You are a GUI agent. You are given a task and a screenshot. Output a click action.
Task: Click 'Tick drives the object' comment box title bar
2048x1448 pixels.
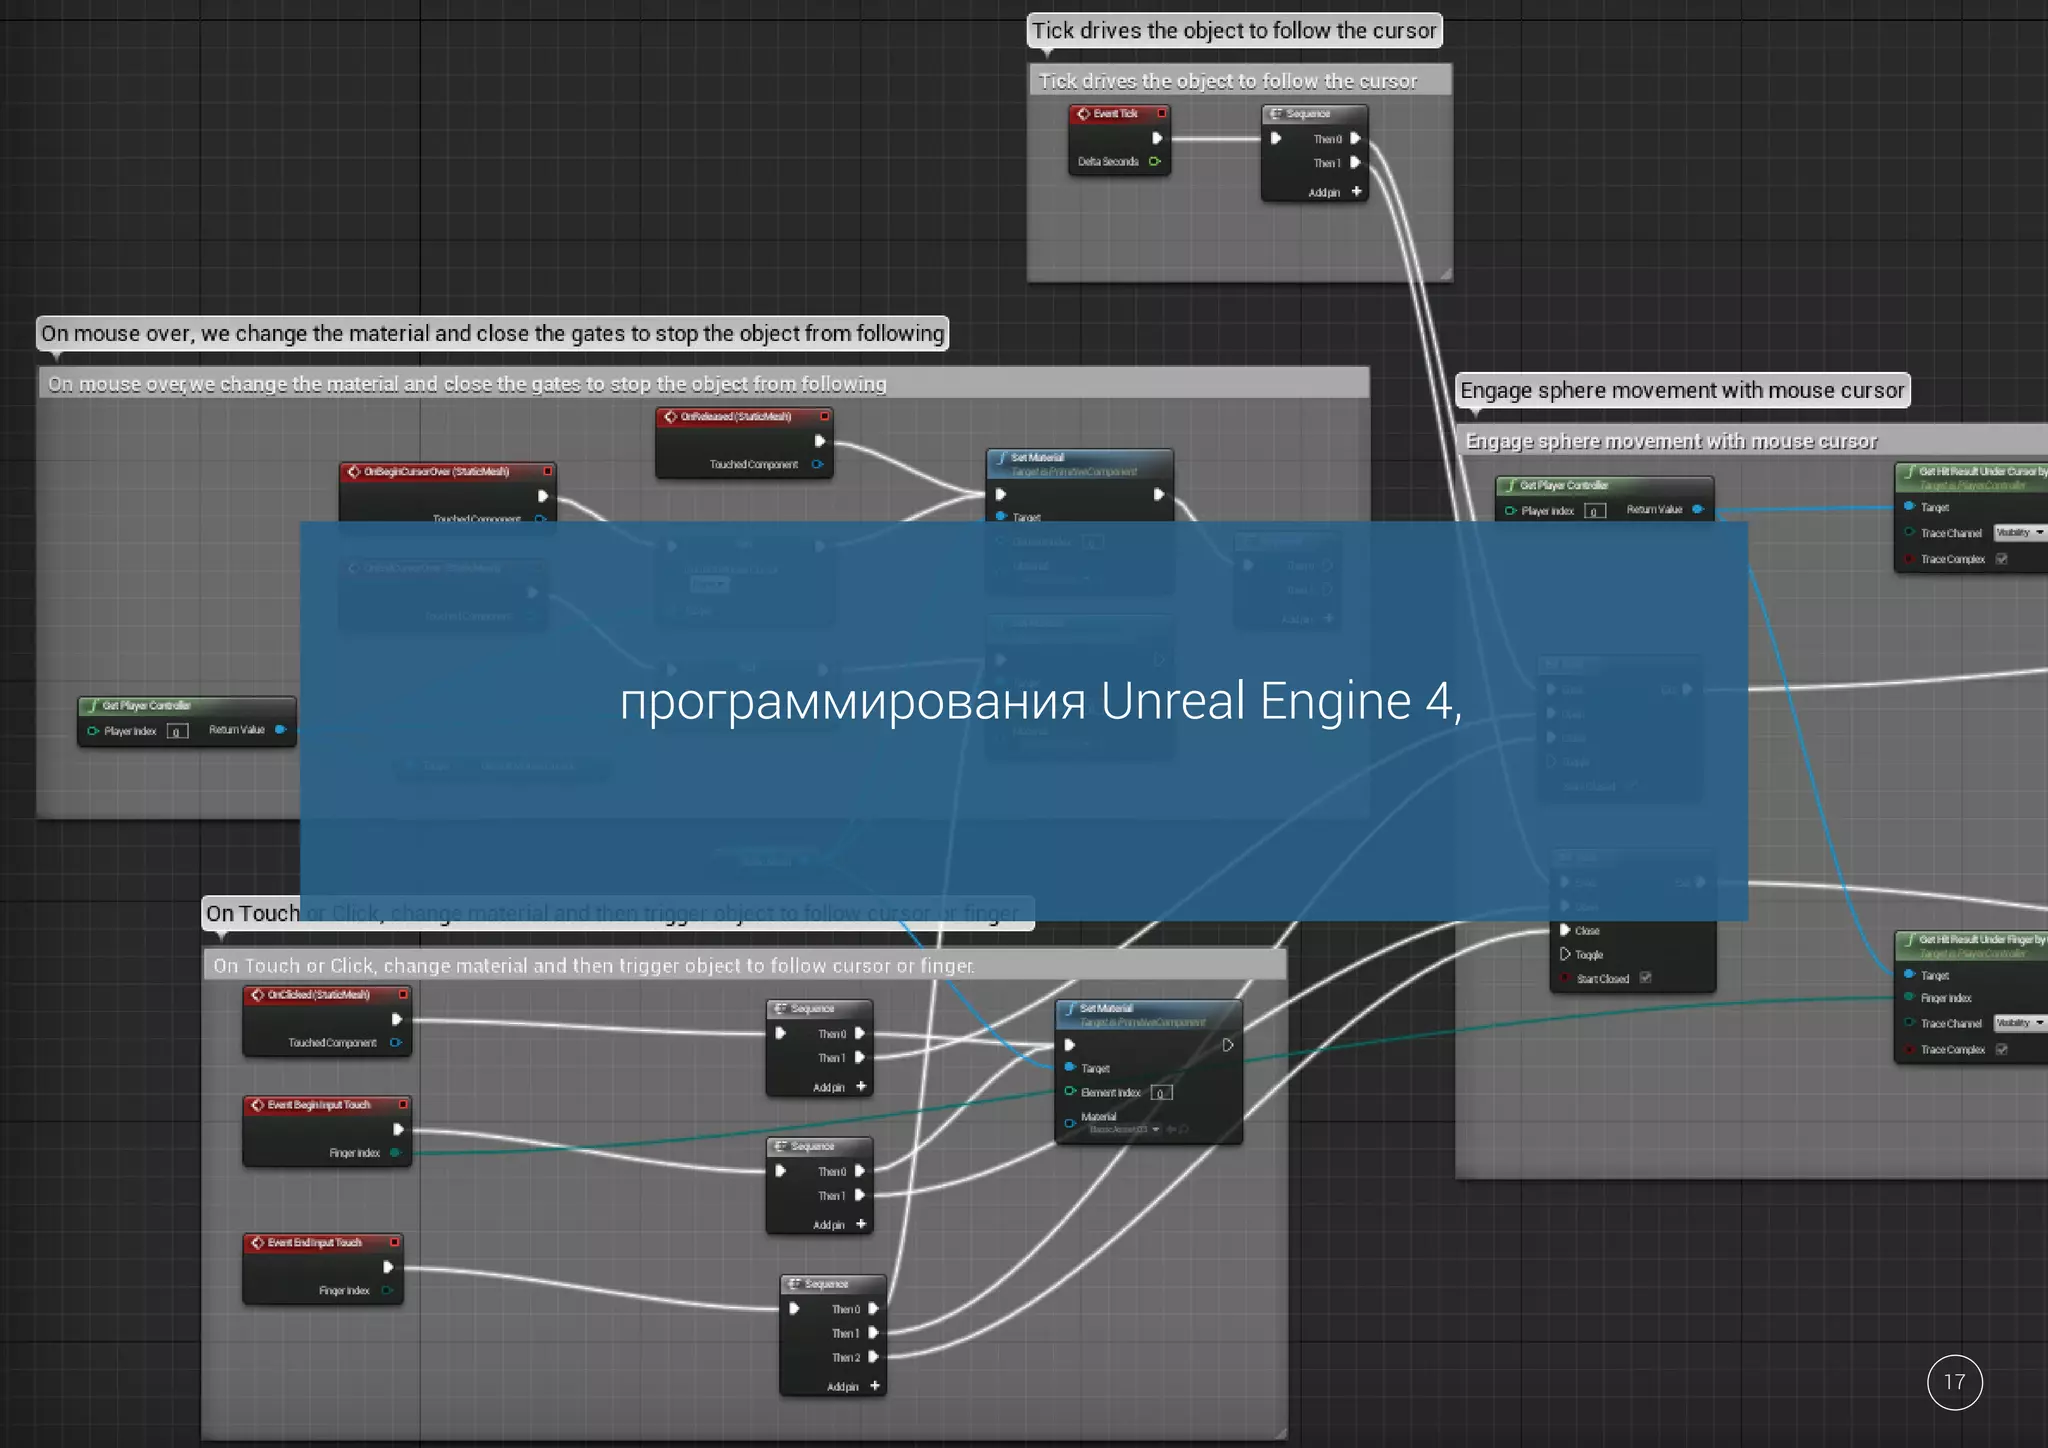pos(1240,81)
